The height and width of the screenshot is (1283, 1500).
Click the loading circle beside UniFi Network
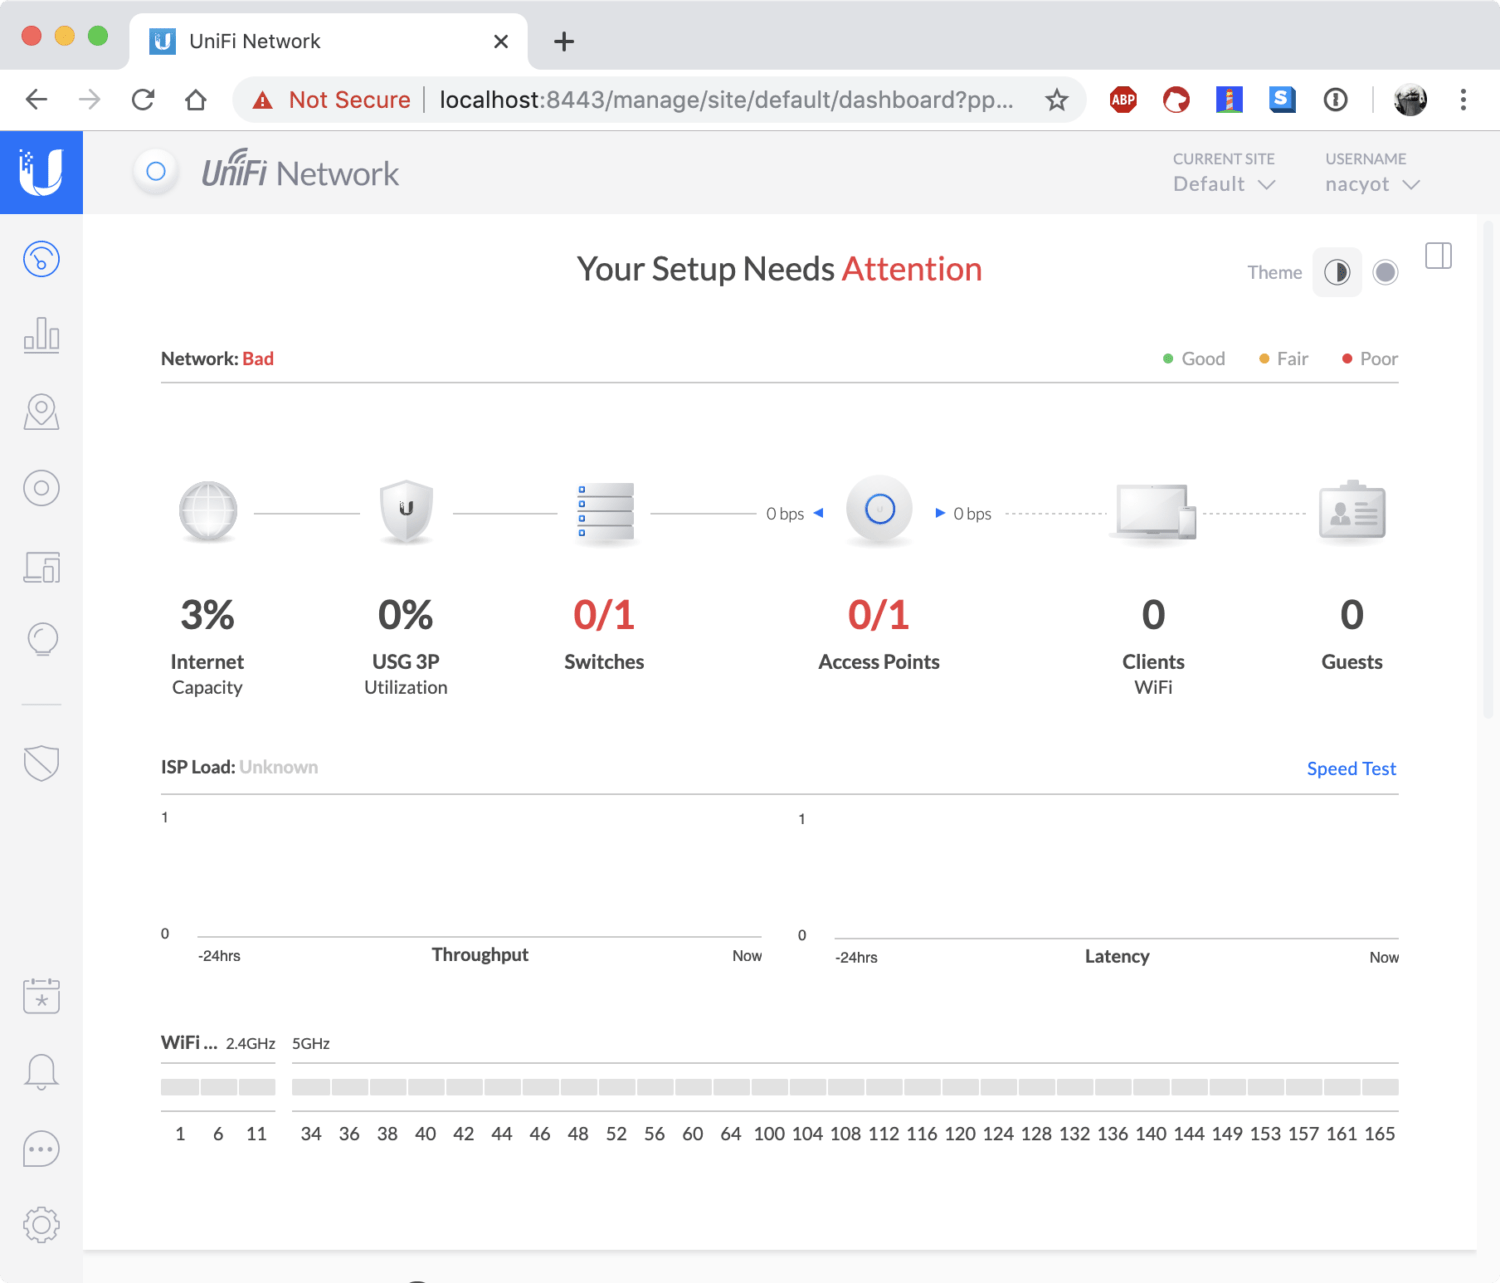pyautogui.click(x=156, y=171)
